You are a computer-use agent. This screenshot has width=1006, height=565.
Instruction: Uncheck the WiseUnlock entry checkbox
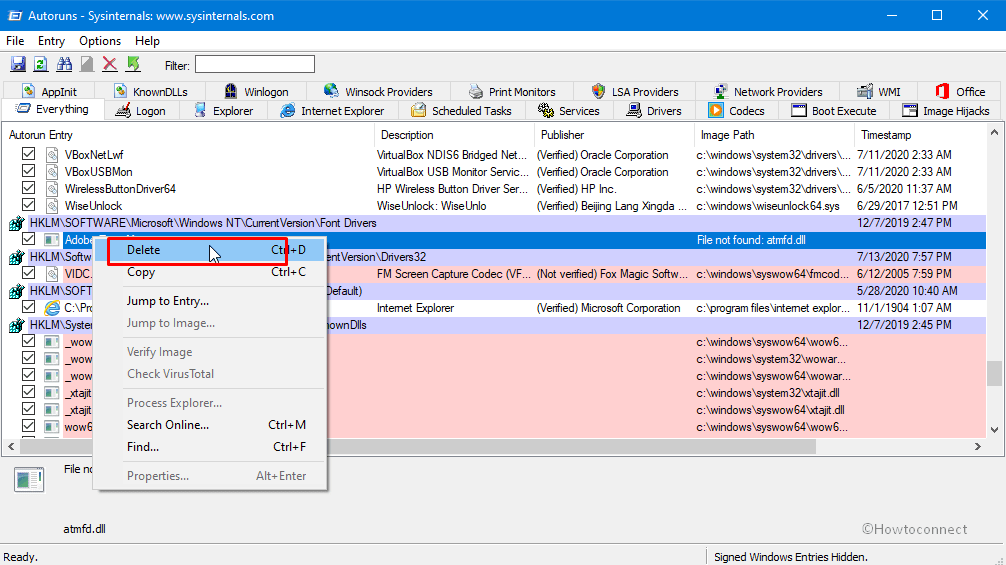click(28, 205)
